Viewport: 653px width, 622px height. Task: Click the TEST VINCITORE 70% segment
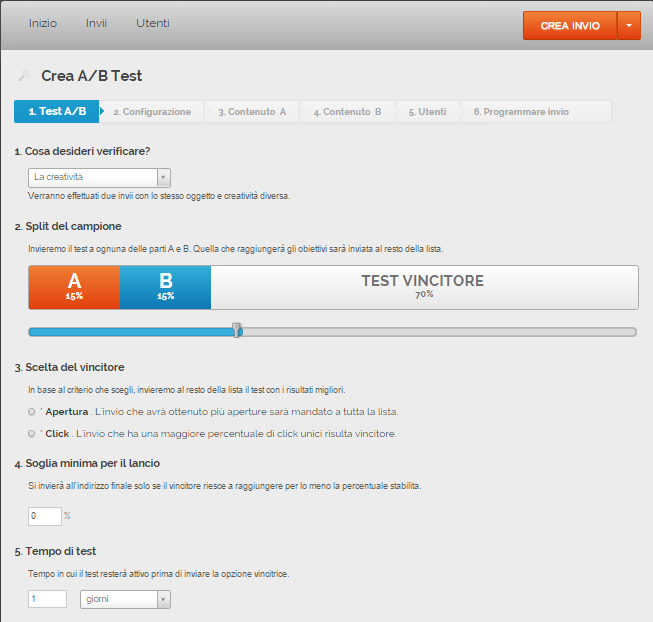424,287
